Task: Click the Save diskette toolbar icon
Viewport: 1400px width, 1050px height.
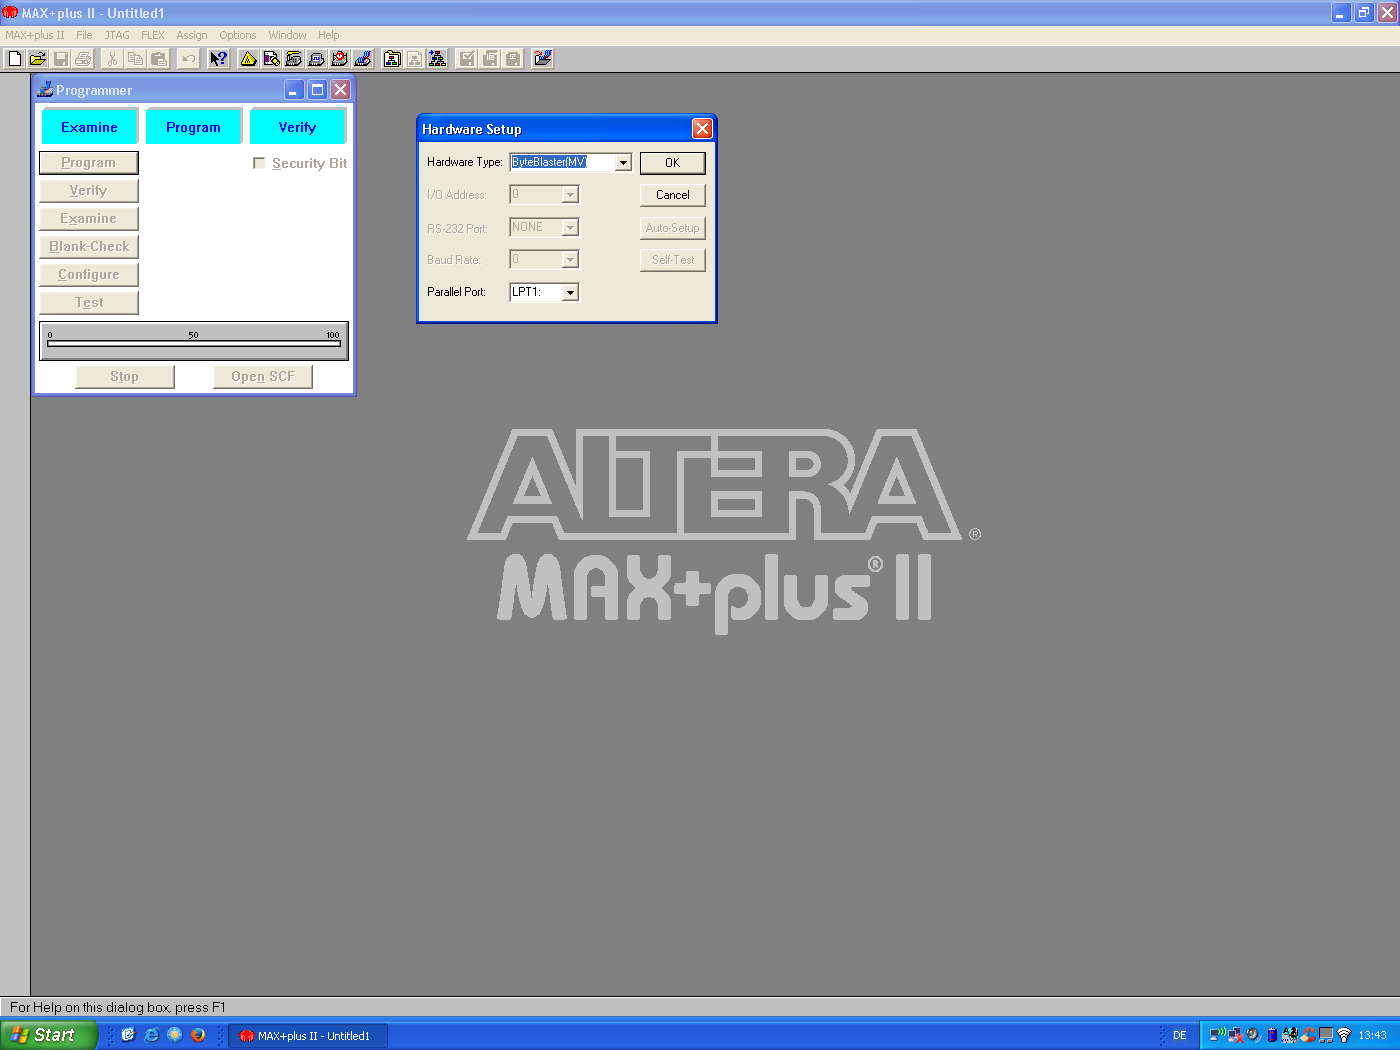Action: [x=61, y=59]
